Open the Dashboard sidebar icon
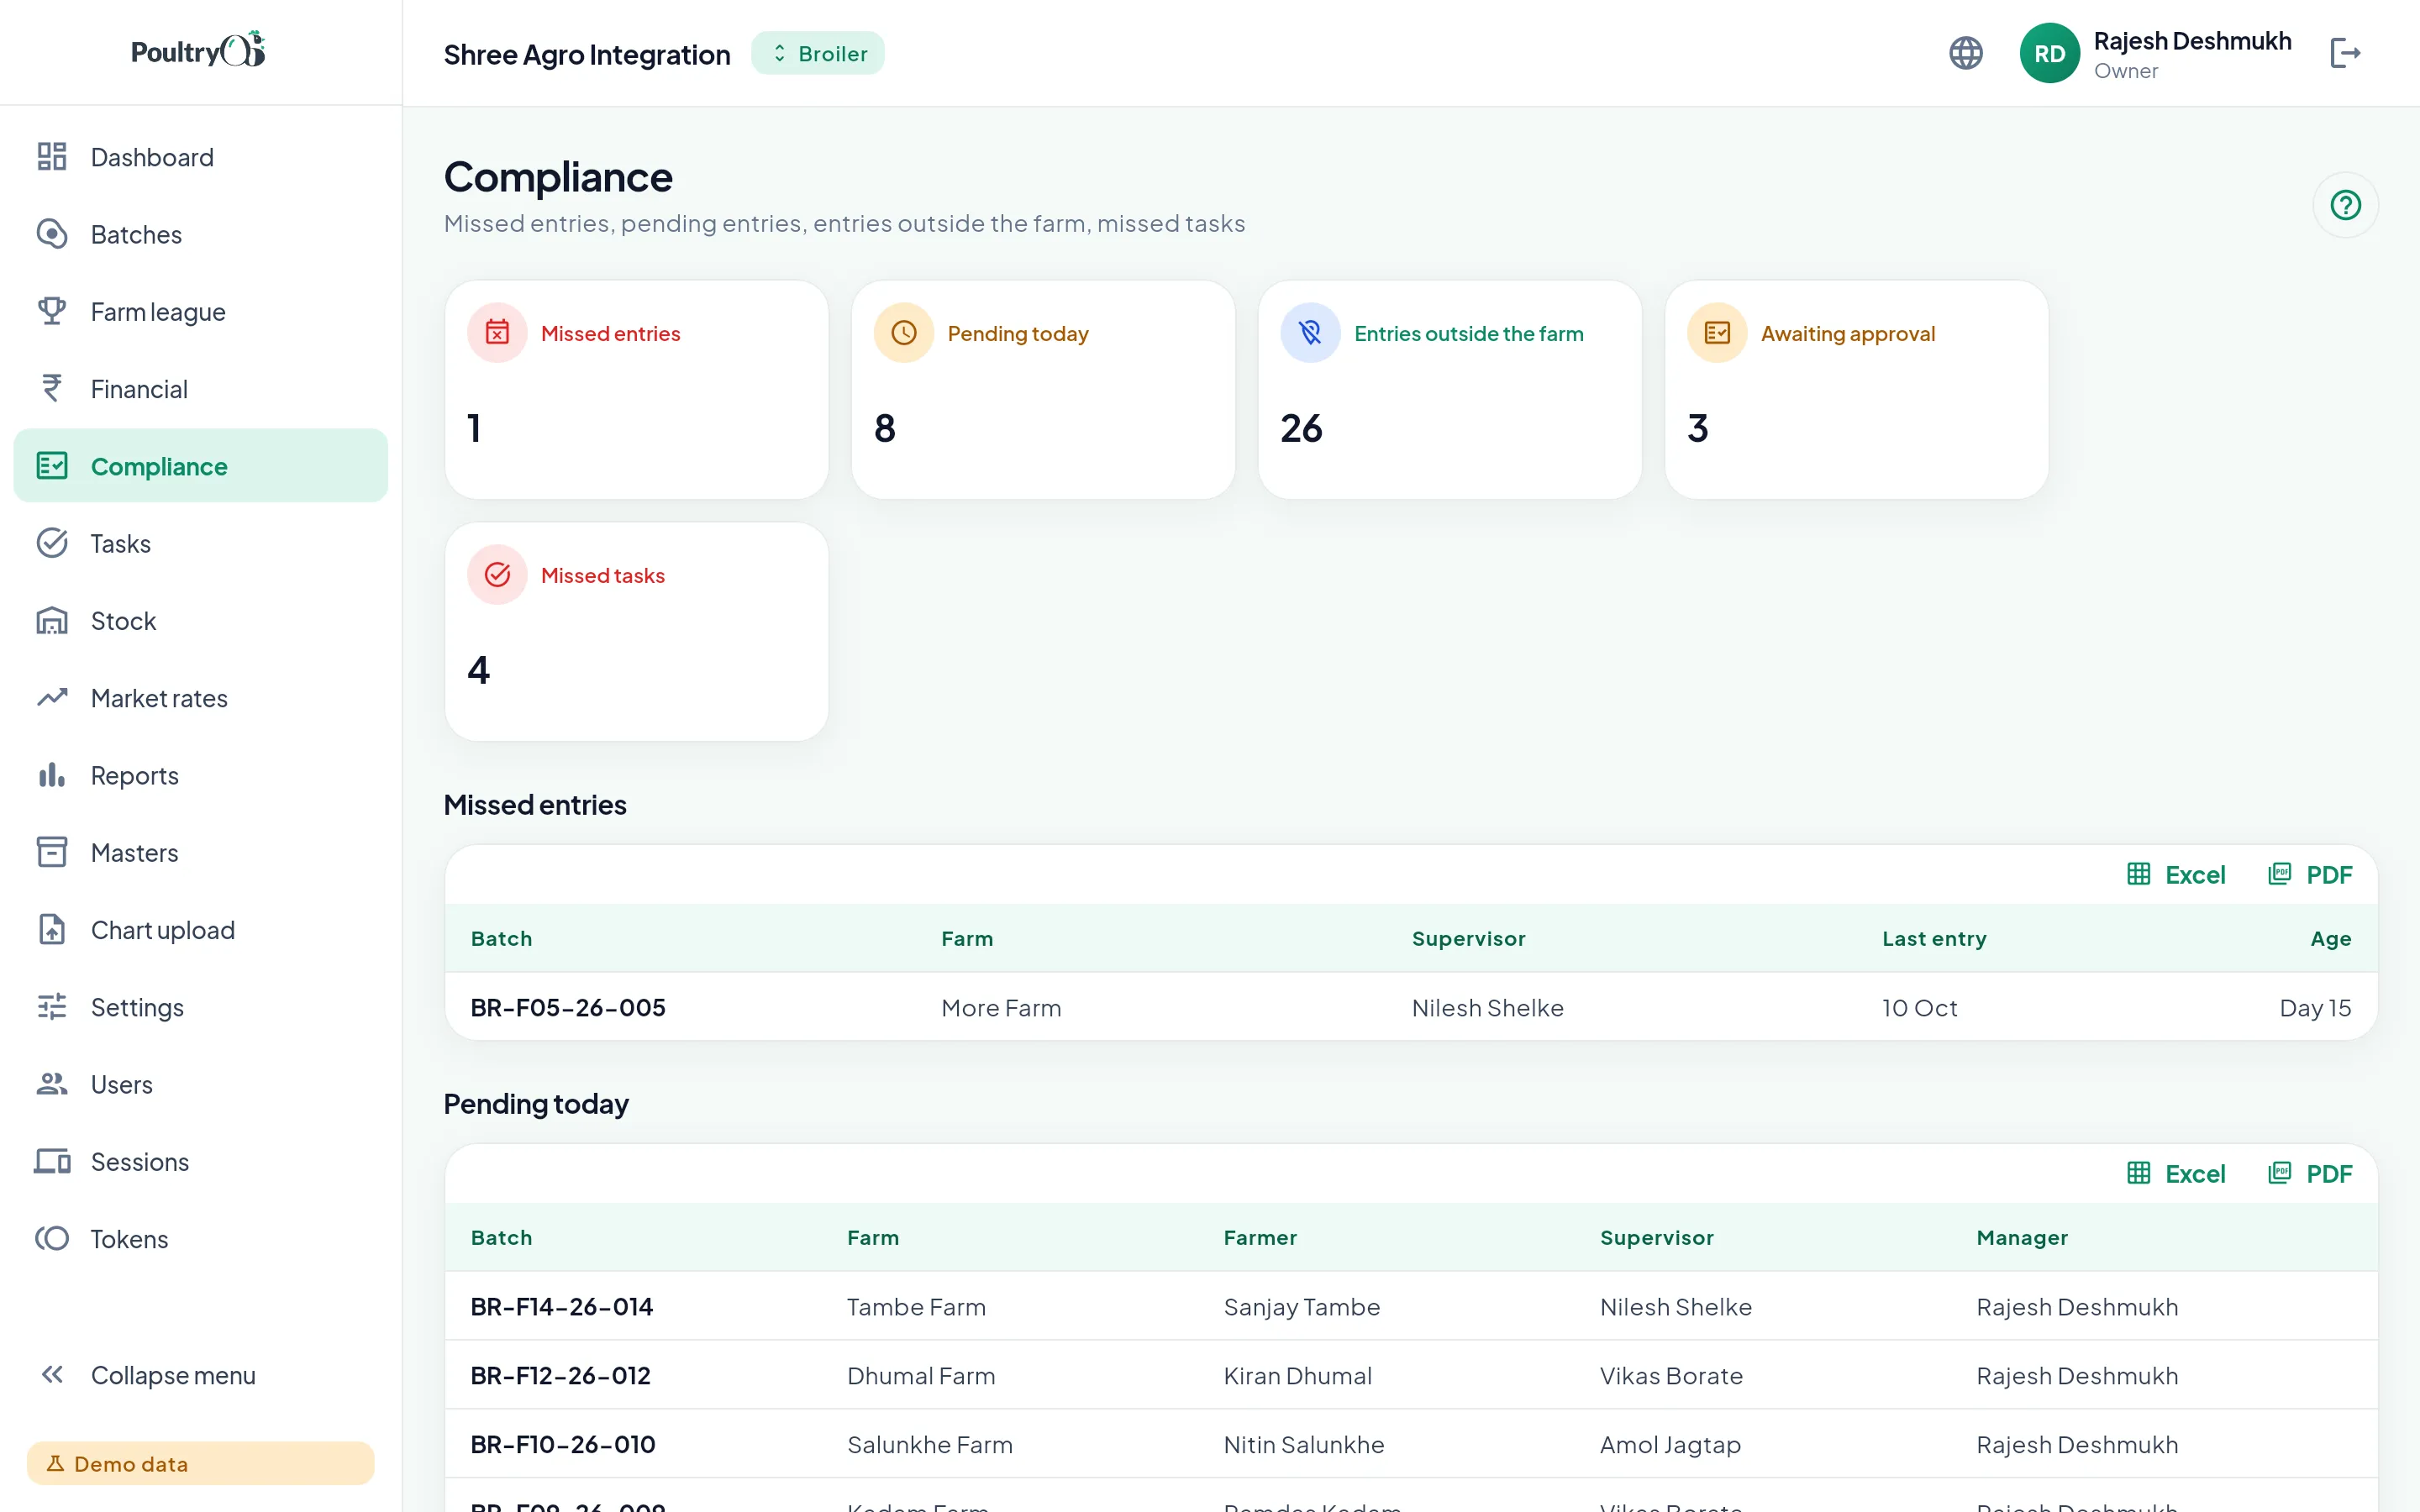 click(52, 157)
